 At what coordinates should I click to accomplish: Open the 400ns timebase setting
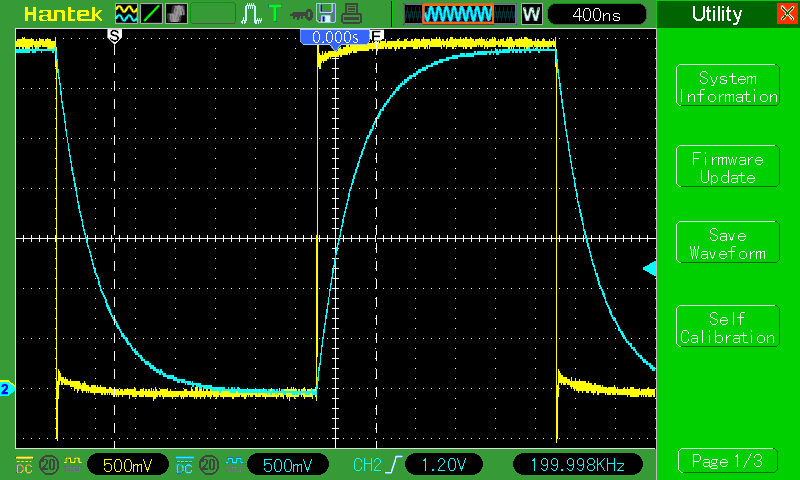(596, 14)
